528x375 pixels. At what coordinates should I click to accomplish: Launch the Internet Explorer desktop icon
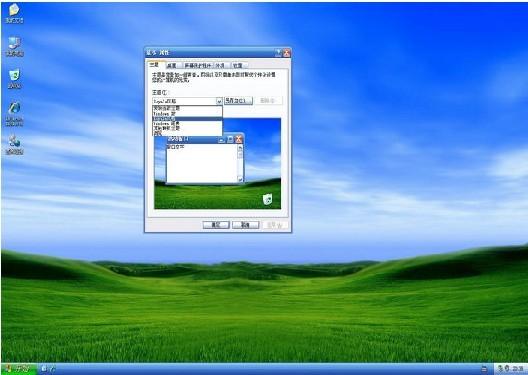[x=14, y=113]
